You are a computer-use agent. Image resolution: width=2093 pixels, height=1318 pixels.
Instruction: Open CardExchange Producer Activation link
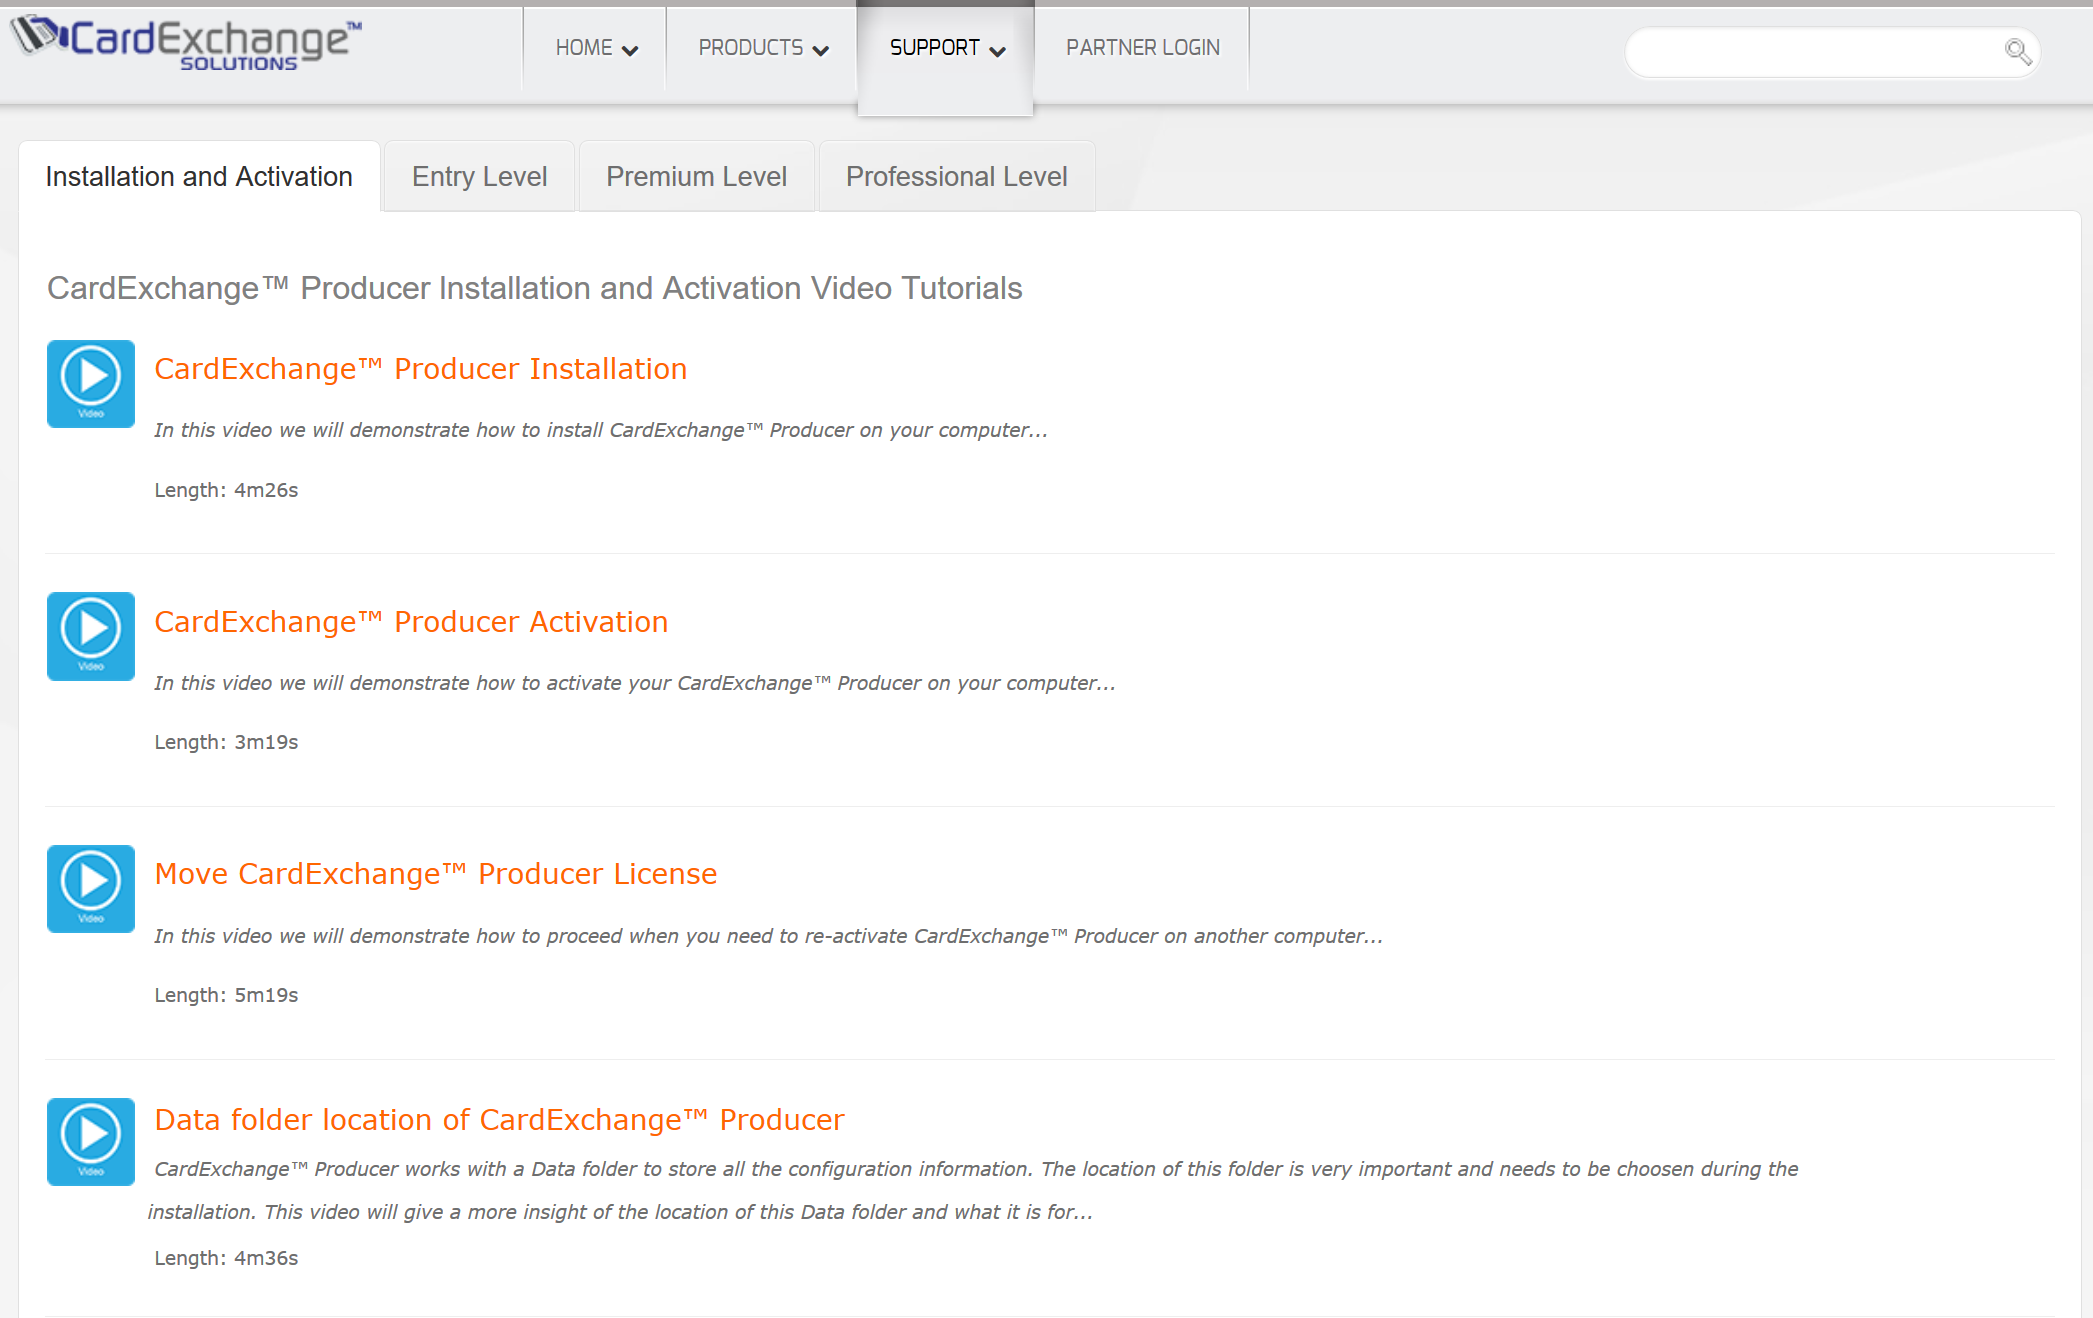411,622
